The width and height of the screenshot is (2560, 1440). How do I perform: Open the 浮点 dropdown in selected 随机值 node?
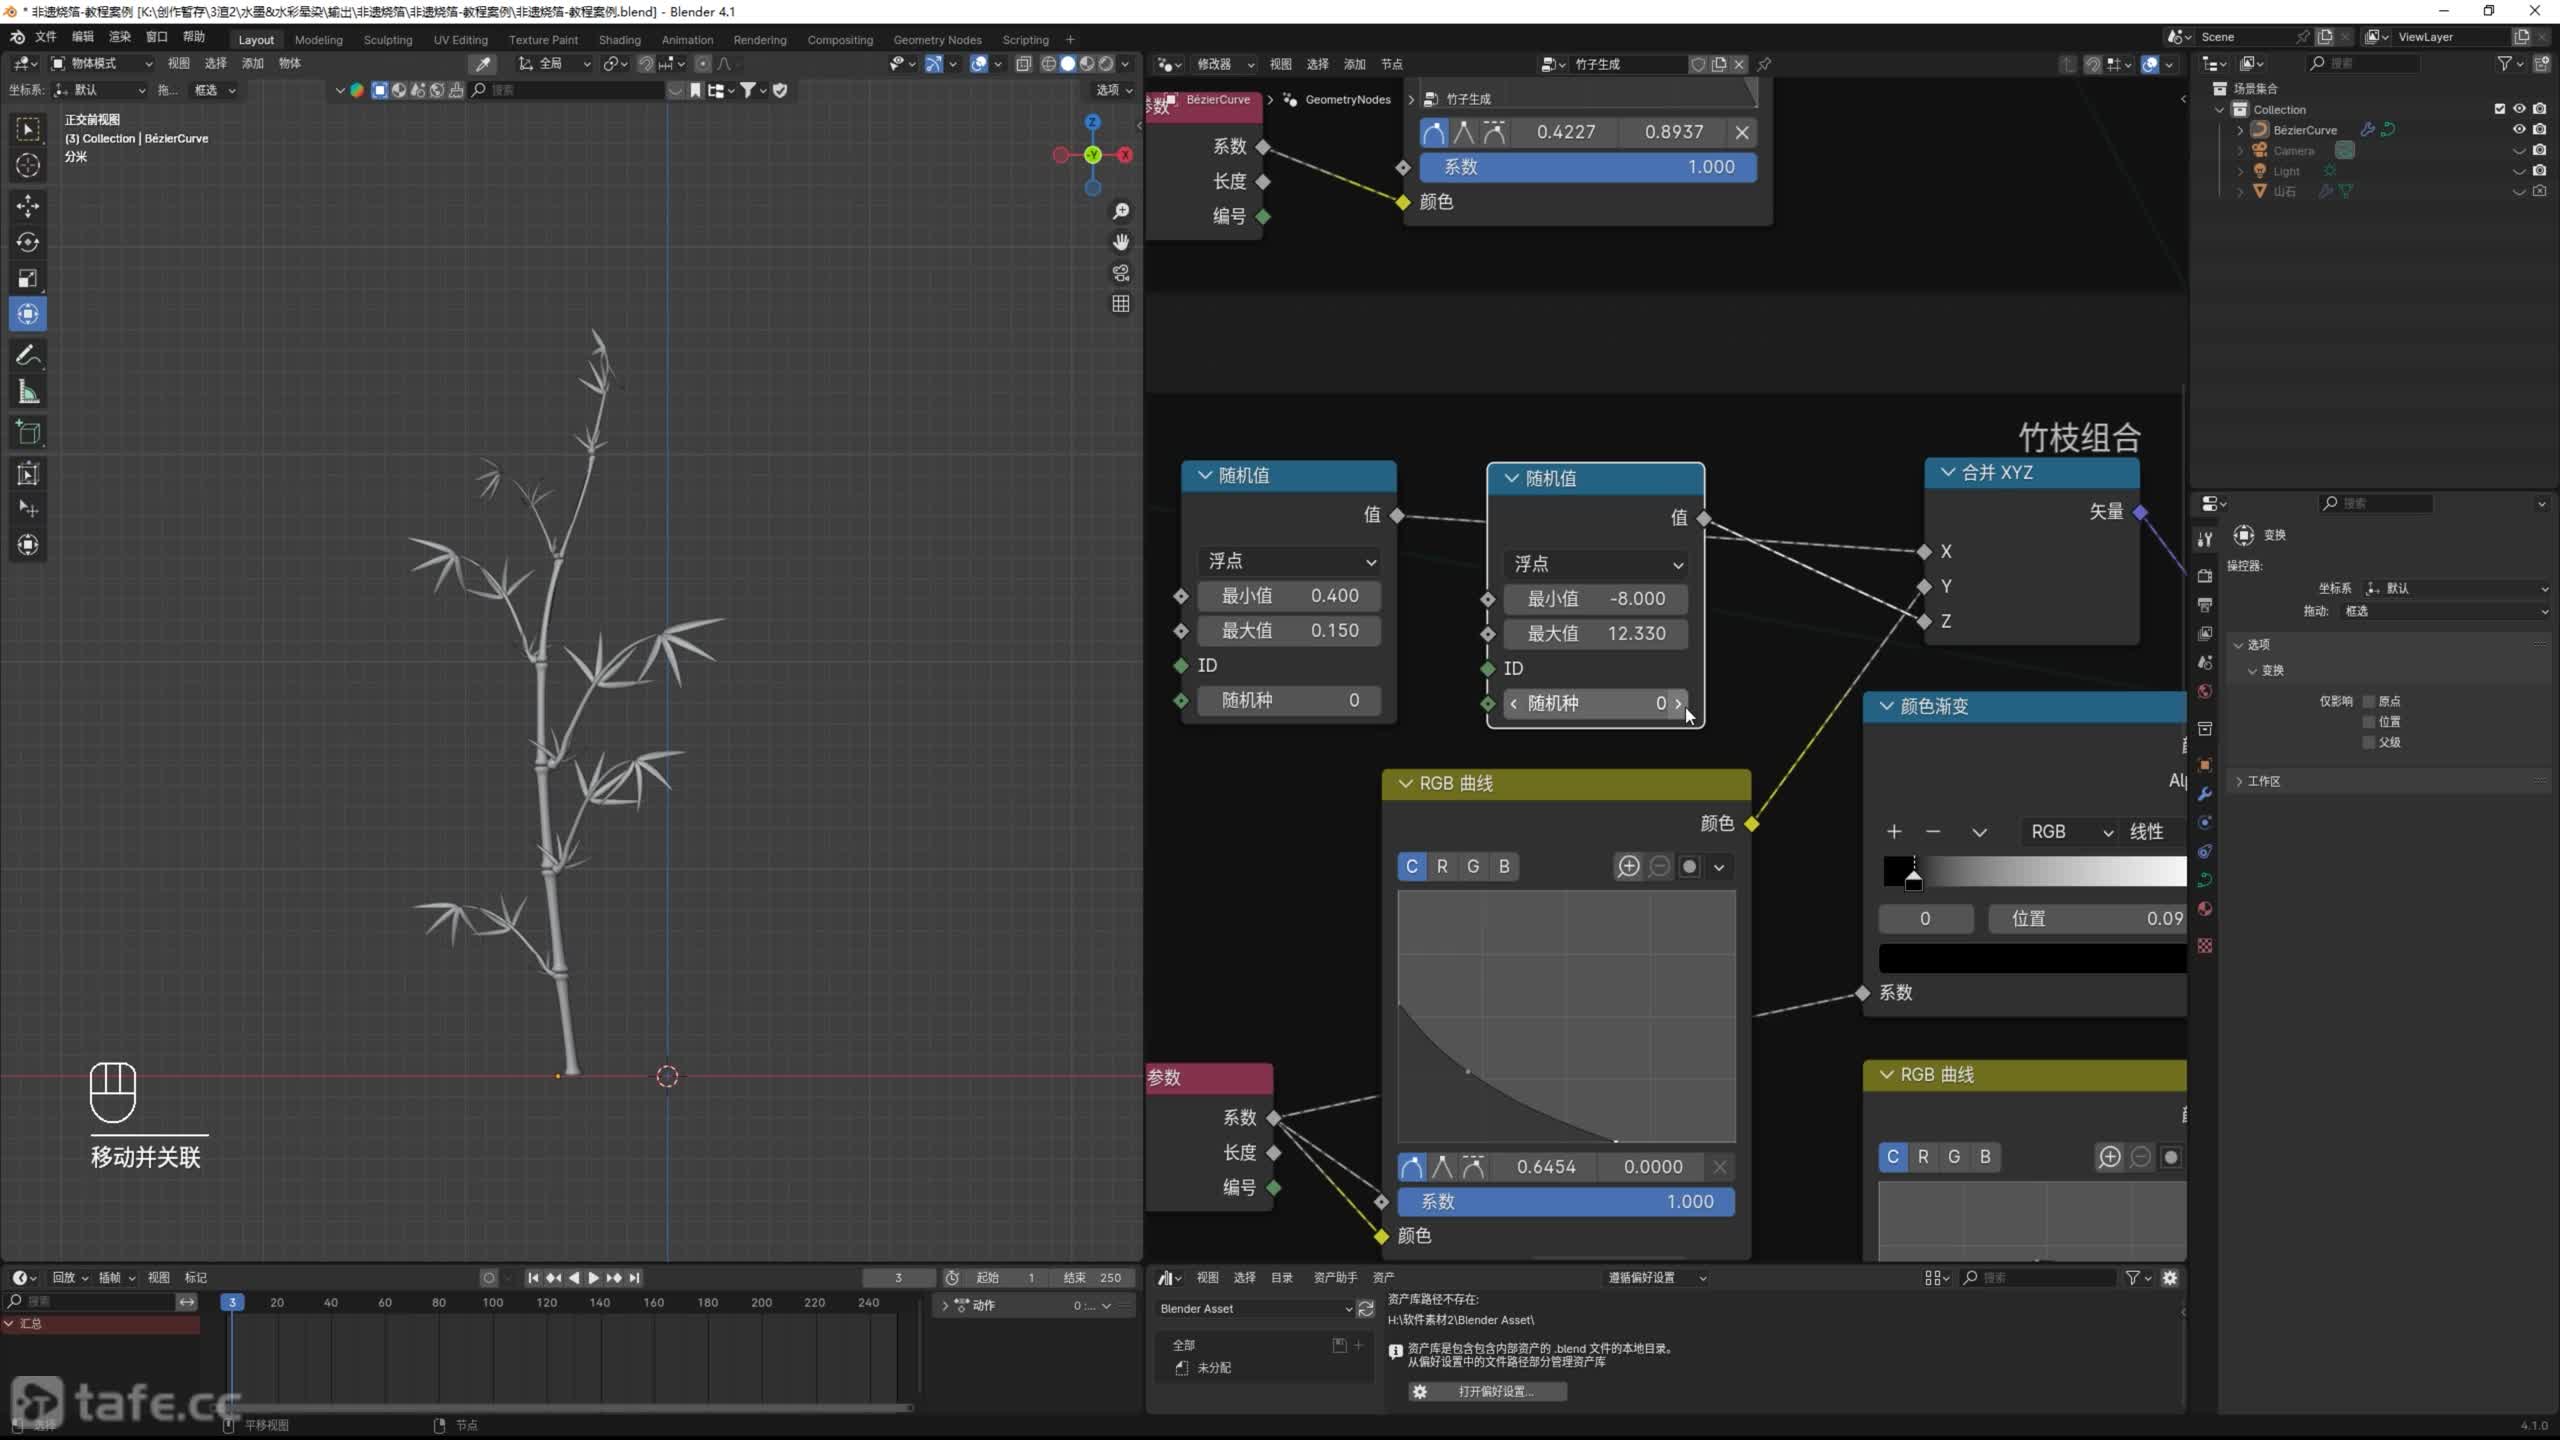1595,564
